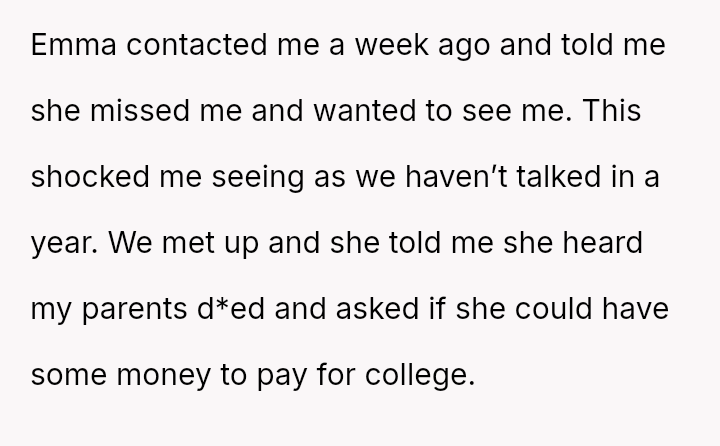This screenshot has width=720, height=446.
Task: Click the name "Emma" in the text
Action: (73, 45)
